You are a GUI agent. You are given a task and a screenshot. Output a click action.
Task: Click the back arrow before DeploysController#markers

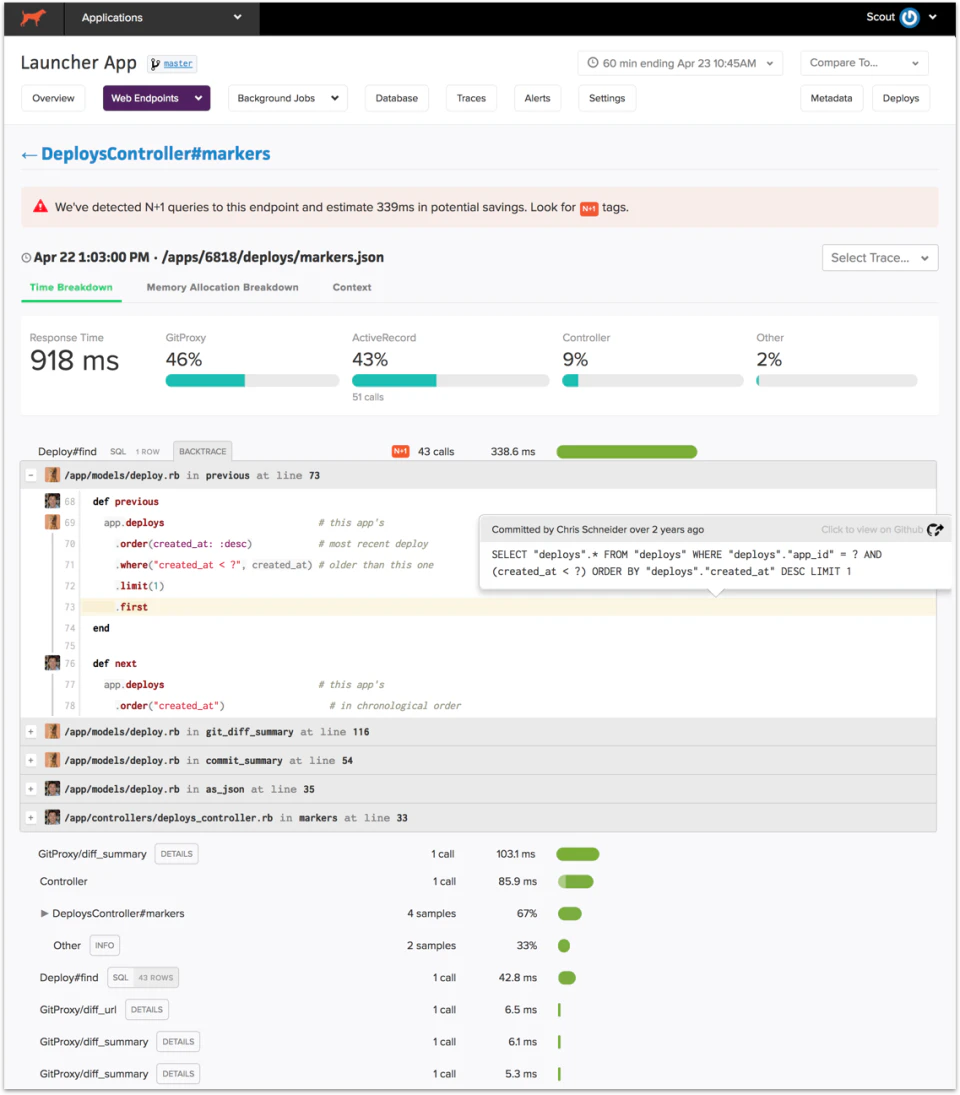point(29,154)
